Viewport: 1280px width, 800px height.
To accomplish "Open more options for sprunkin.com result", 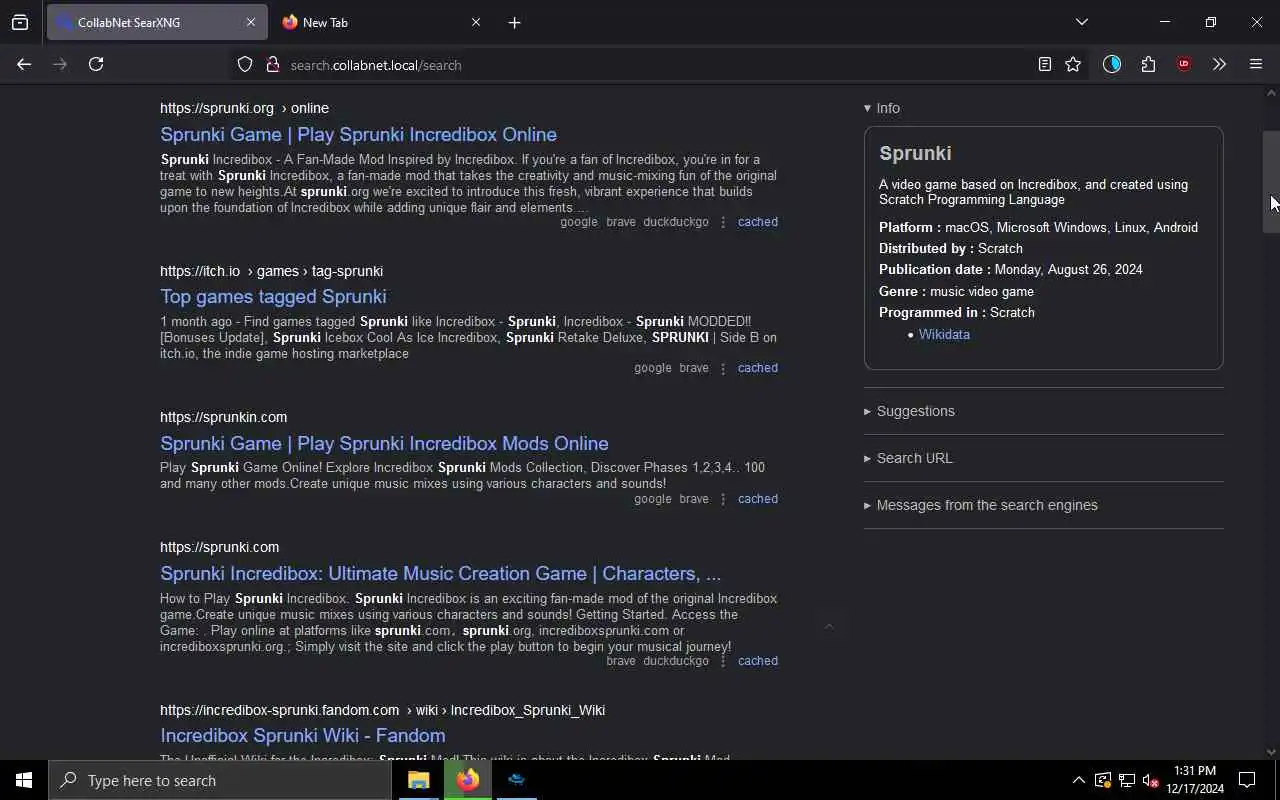I will (723, 499).
